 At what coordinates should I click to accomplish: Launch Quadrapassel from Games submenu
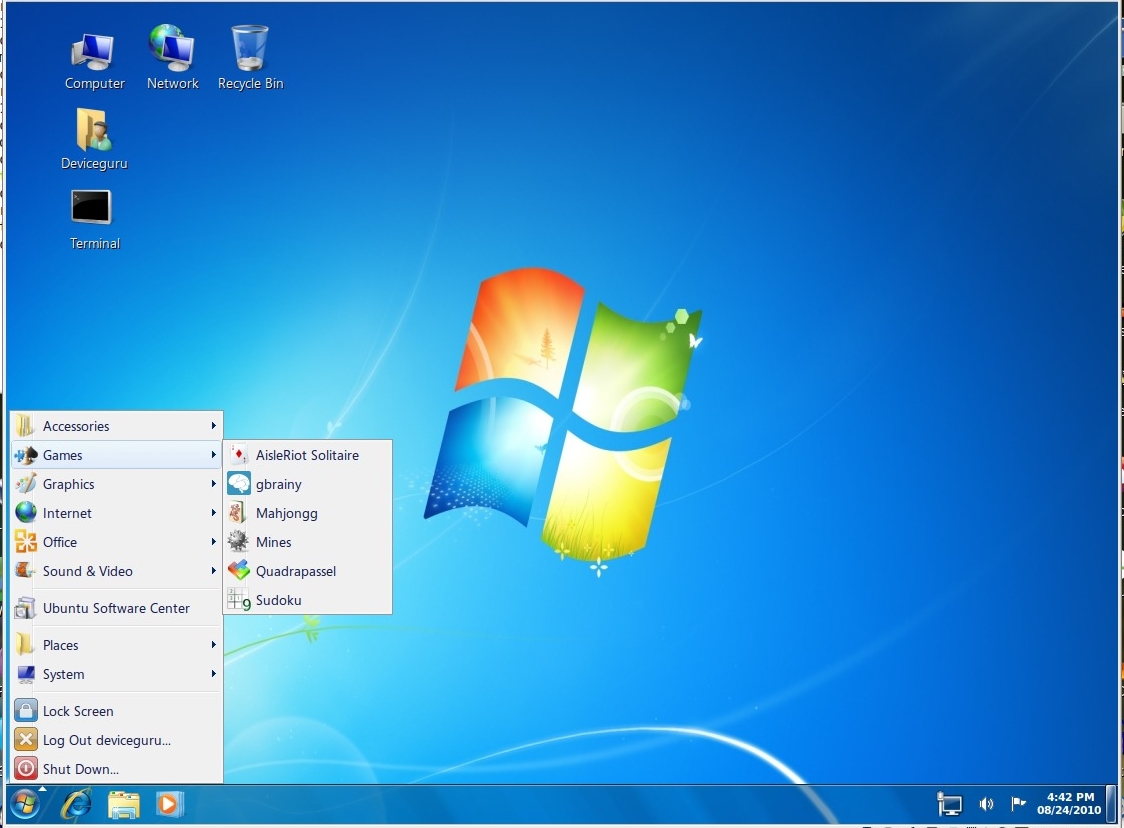(308, 571)
